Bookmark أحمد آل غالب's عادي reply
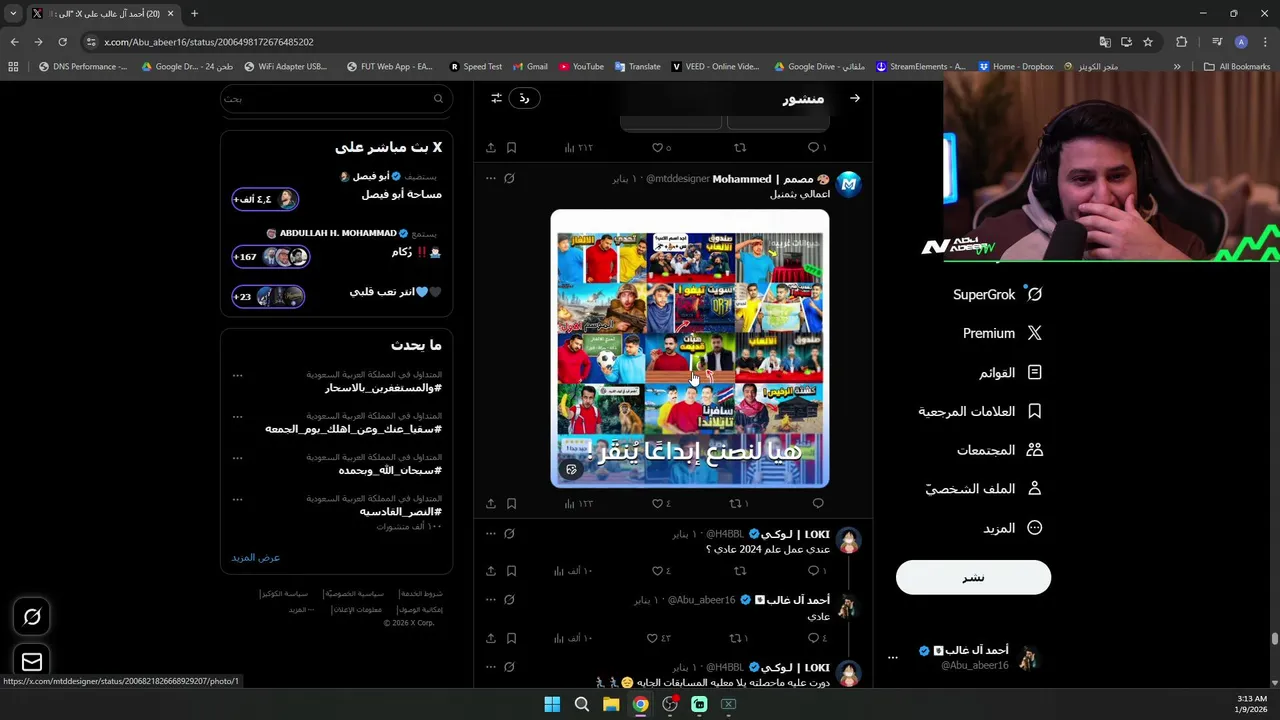 pos(511,638)
